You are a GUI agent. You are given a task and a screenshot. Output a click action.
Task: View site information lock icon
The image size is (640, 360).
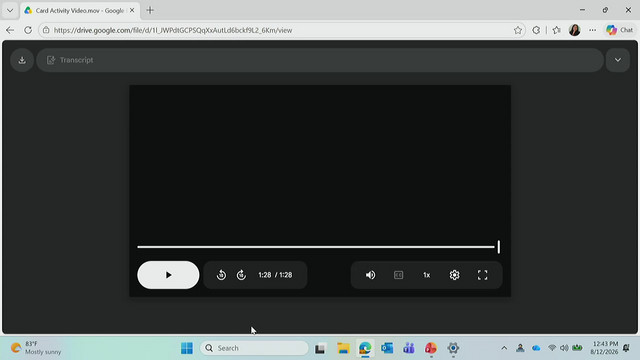[46, 30]
